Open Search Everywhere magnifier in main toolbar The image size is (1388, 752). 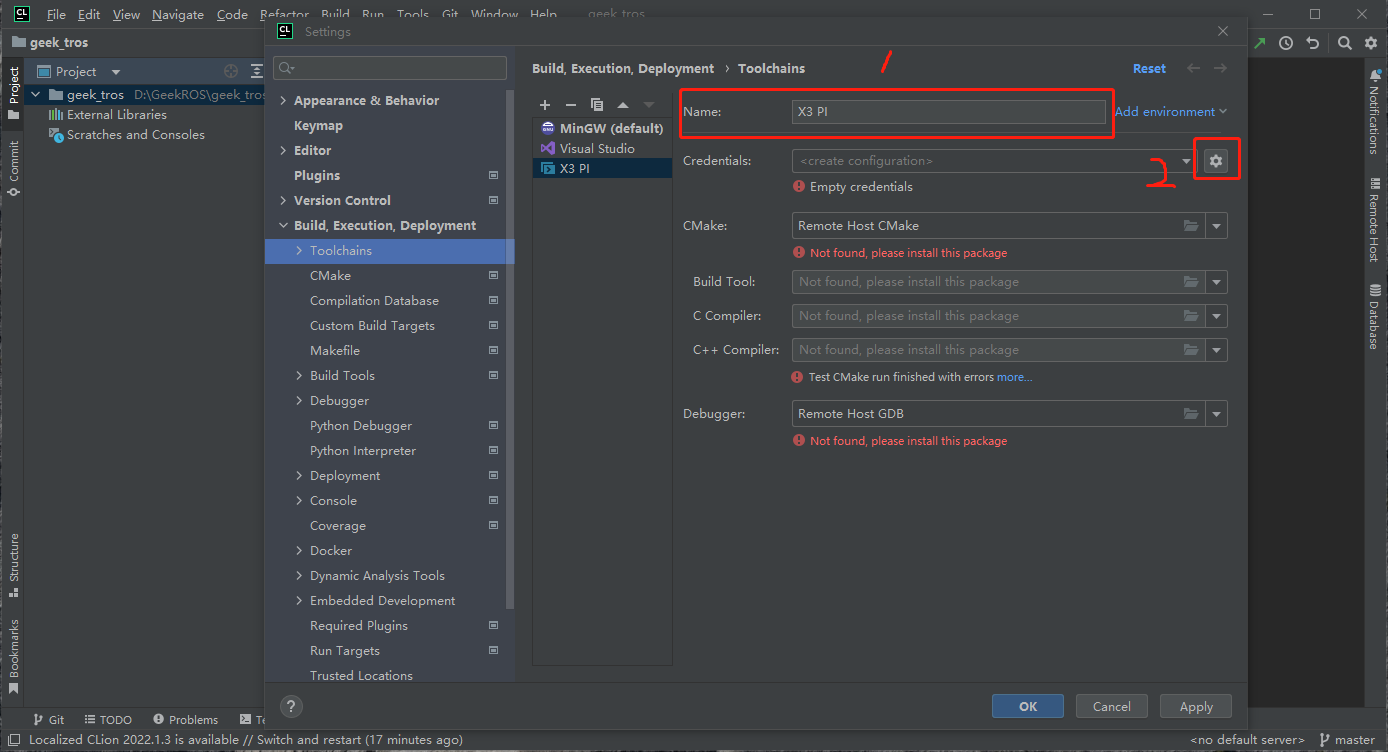[x=1345, y=43]
